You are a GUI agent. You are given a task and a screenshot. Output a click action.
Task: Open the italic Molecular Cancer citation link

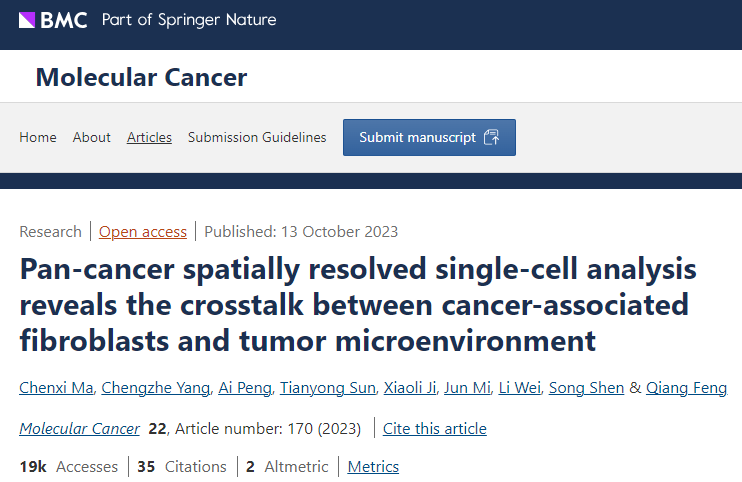tap(80, 429)
